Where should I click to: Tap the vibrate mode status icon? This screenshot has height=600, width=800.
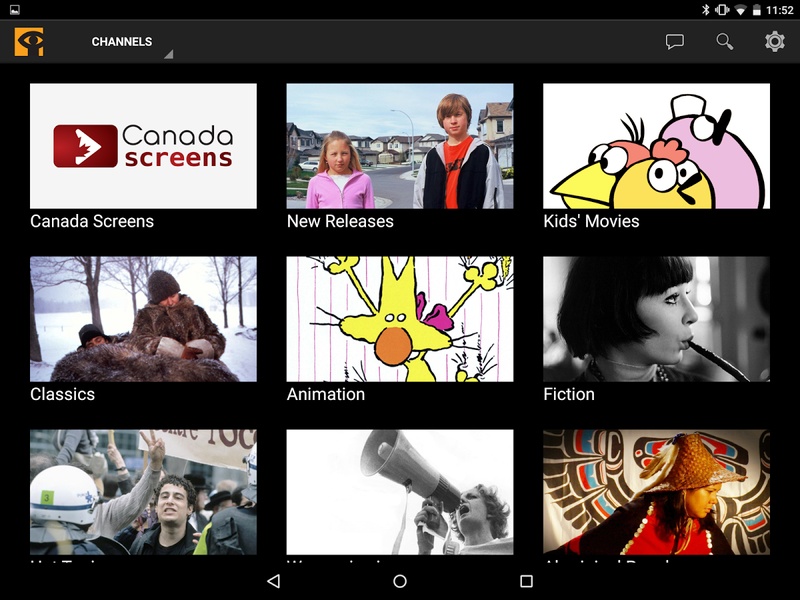click(722, 10)
